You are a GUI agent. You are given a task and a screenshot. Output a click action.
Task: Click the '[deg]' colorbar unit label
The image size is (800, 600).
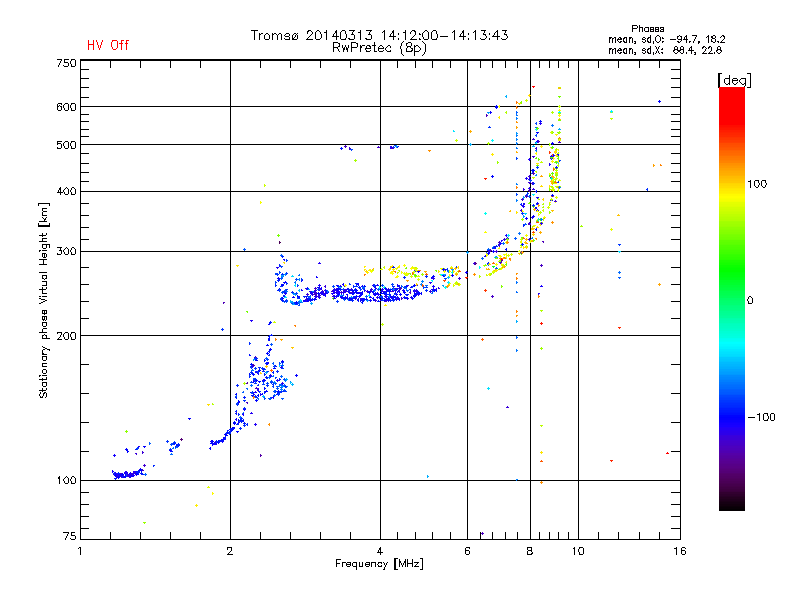coord(734,80)
